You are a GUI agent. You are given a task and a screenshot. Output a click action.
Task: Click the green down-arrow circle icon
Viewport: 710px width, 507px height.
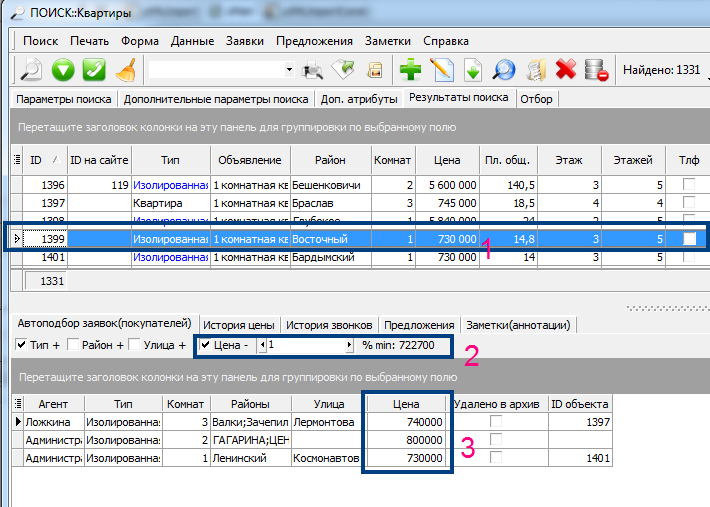click(x=64, y=69)
